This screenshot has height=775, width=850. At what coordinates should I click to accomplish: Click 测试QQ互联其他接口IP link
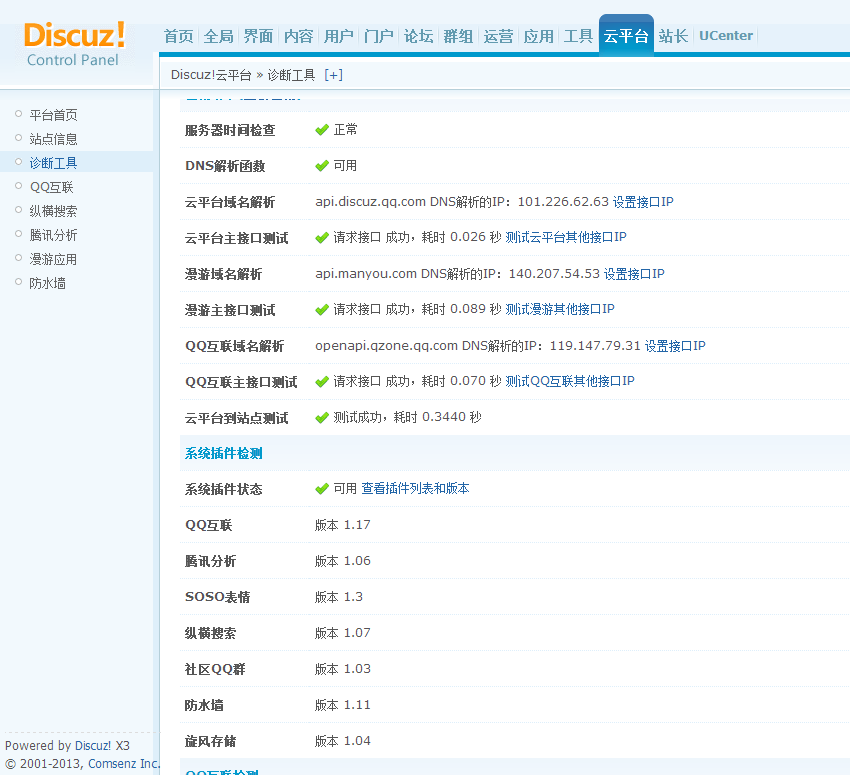tap(570, 382)
